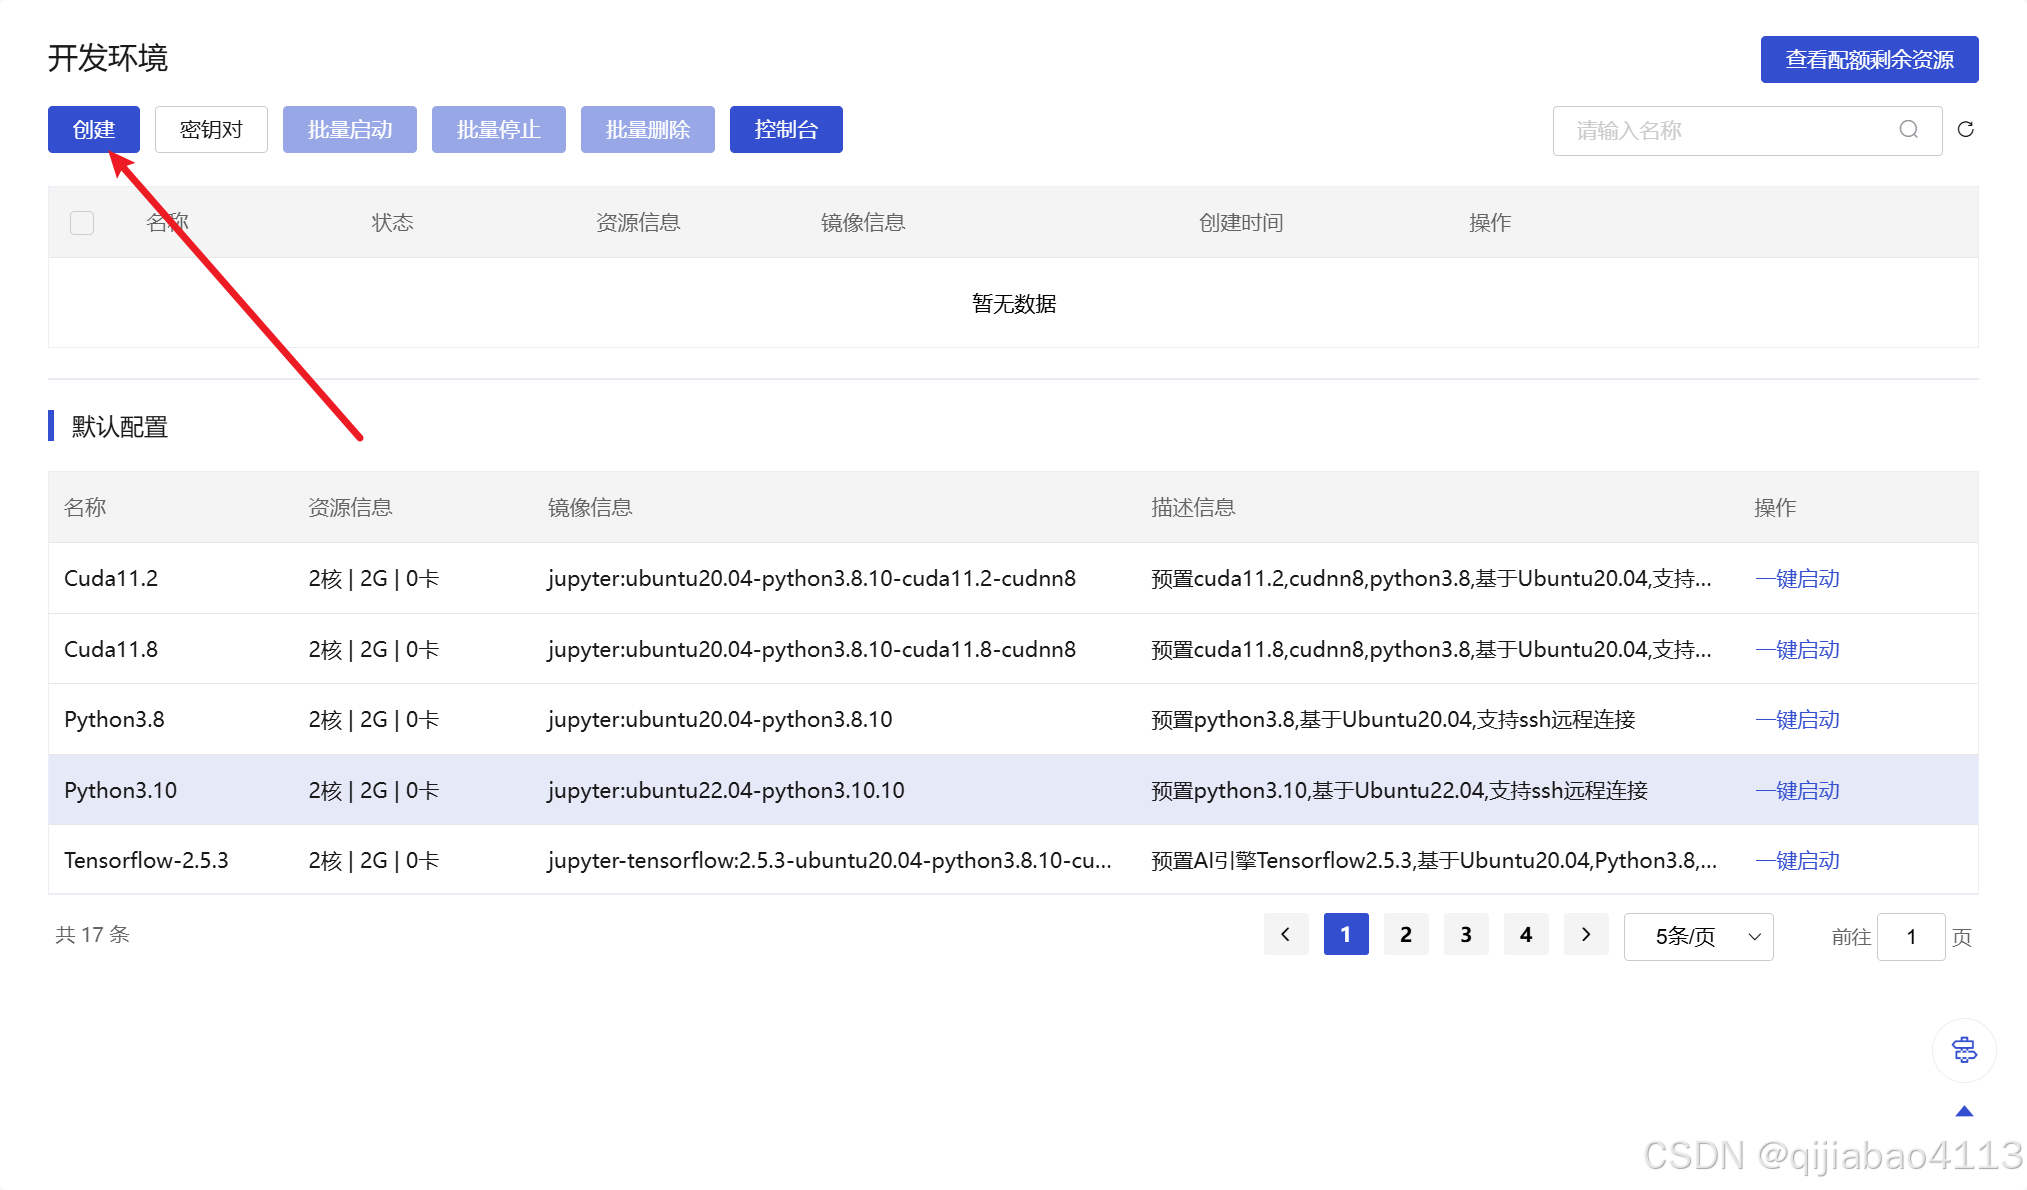Open the 控制台 console button

coord(786,130)
